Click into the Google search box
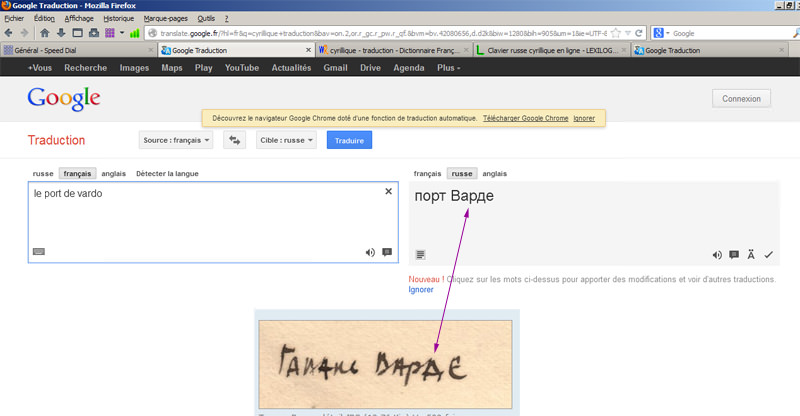This screenshot has height=416, width=800. point(730,33)
